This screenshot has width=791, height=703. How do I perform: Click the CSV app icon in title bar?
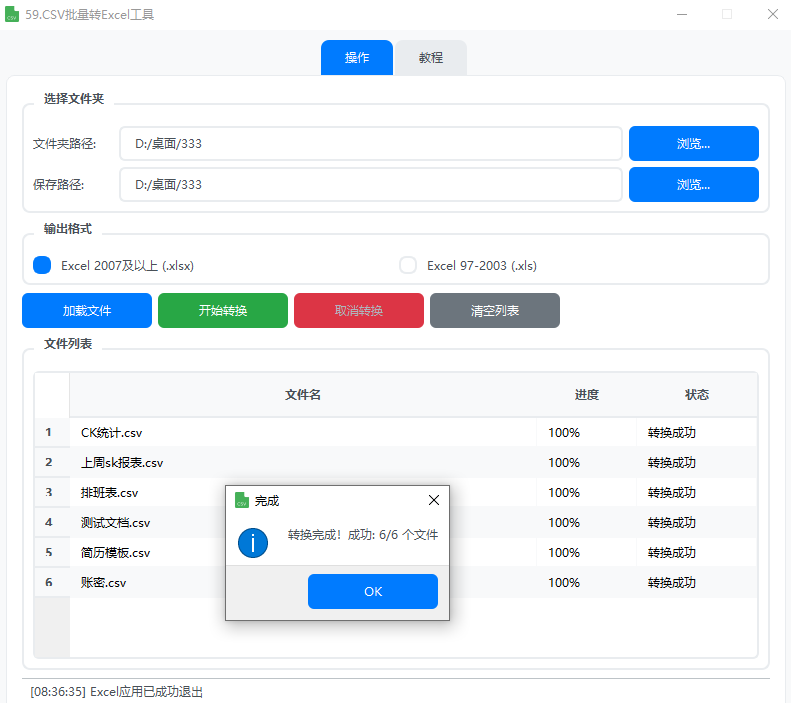pos(13,15)
